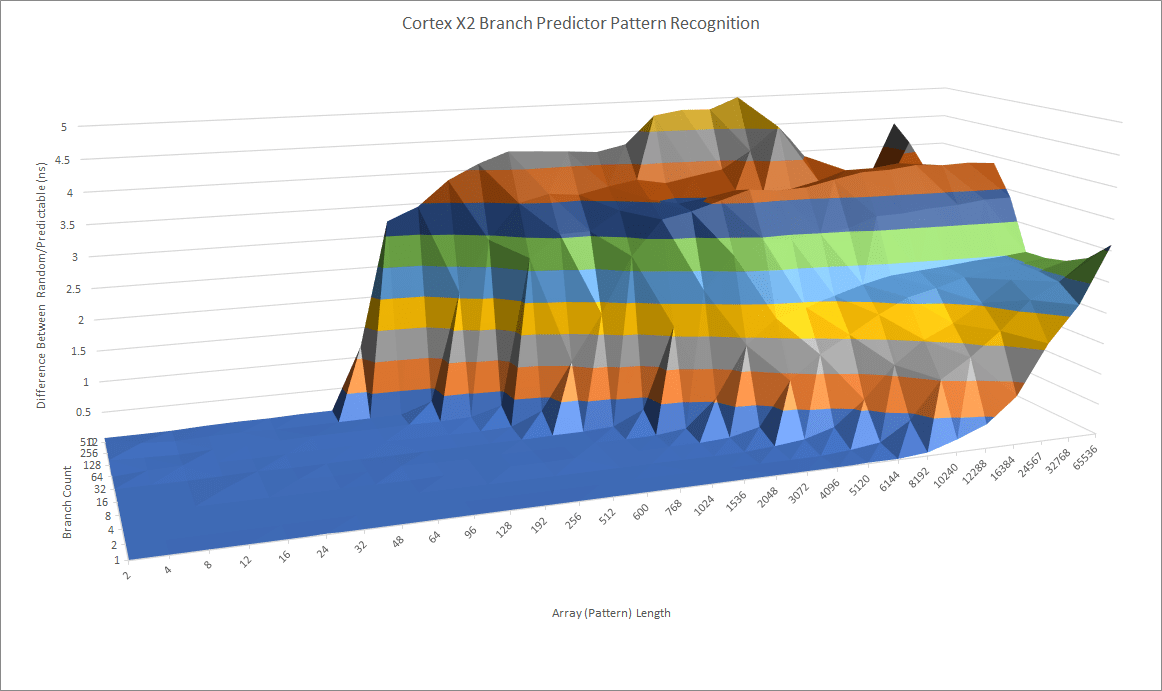The image size is (1162, 691).
Task: Click Array Length axis label 32768
Action: tap(1058, 460)
